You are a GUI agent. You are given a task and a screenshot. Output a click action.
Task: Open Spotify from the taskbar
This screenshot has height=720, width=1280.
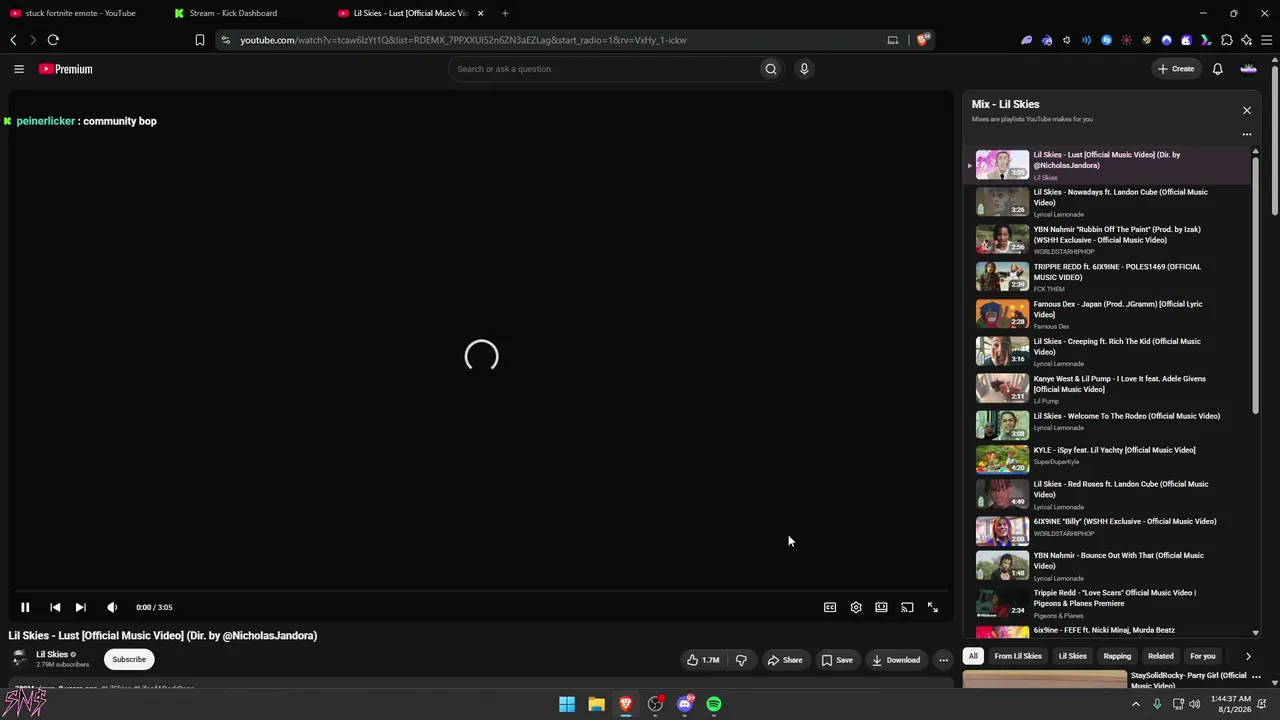[714, 704]
